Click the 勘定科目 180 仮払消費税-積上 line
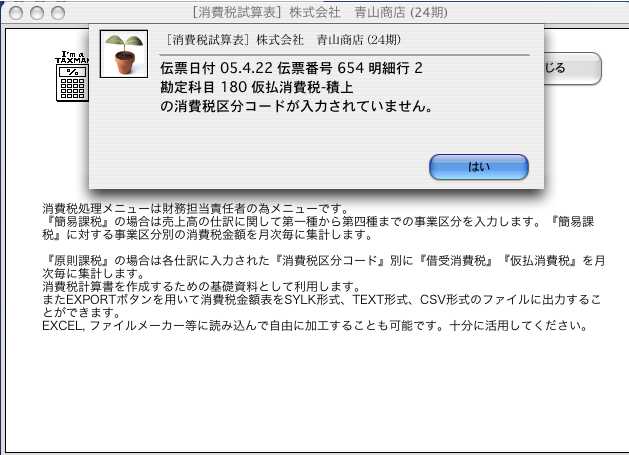 click(257, 87)
